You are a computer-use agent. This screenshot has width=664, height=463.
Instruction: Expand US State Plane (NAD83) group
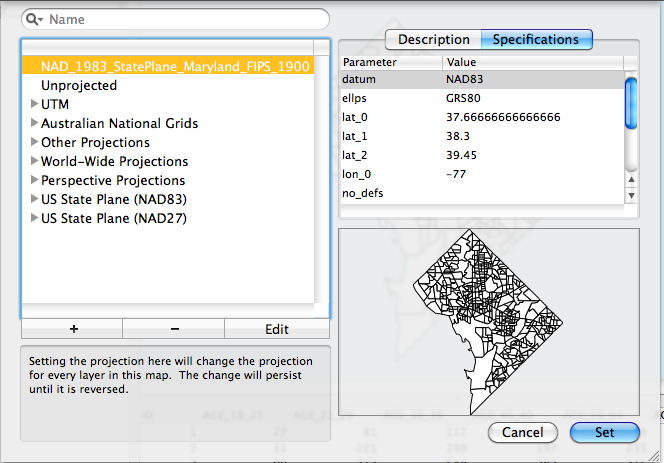pyautogui.click(x=32, y=199)
